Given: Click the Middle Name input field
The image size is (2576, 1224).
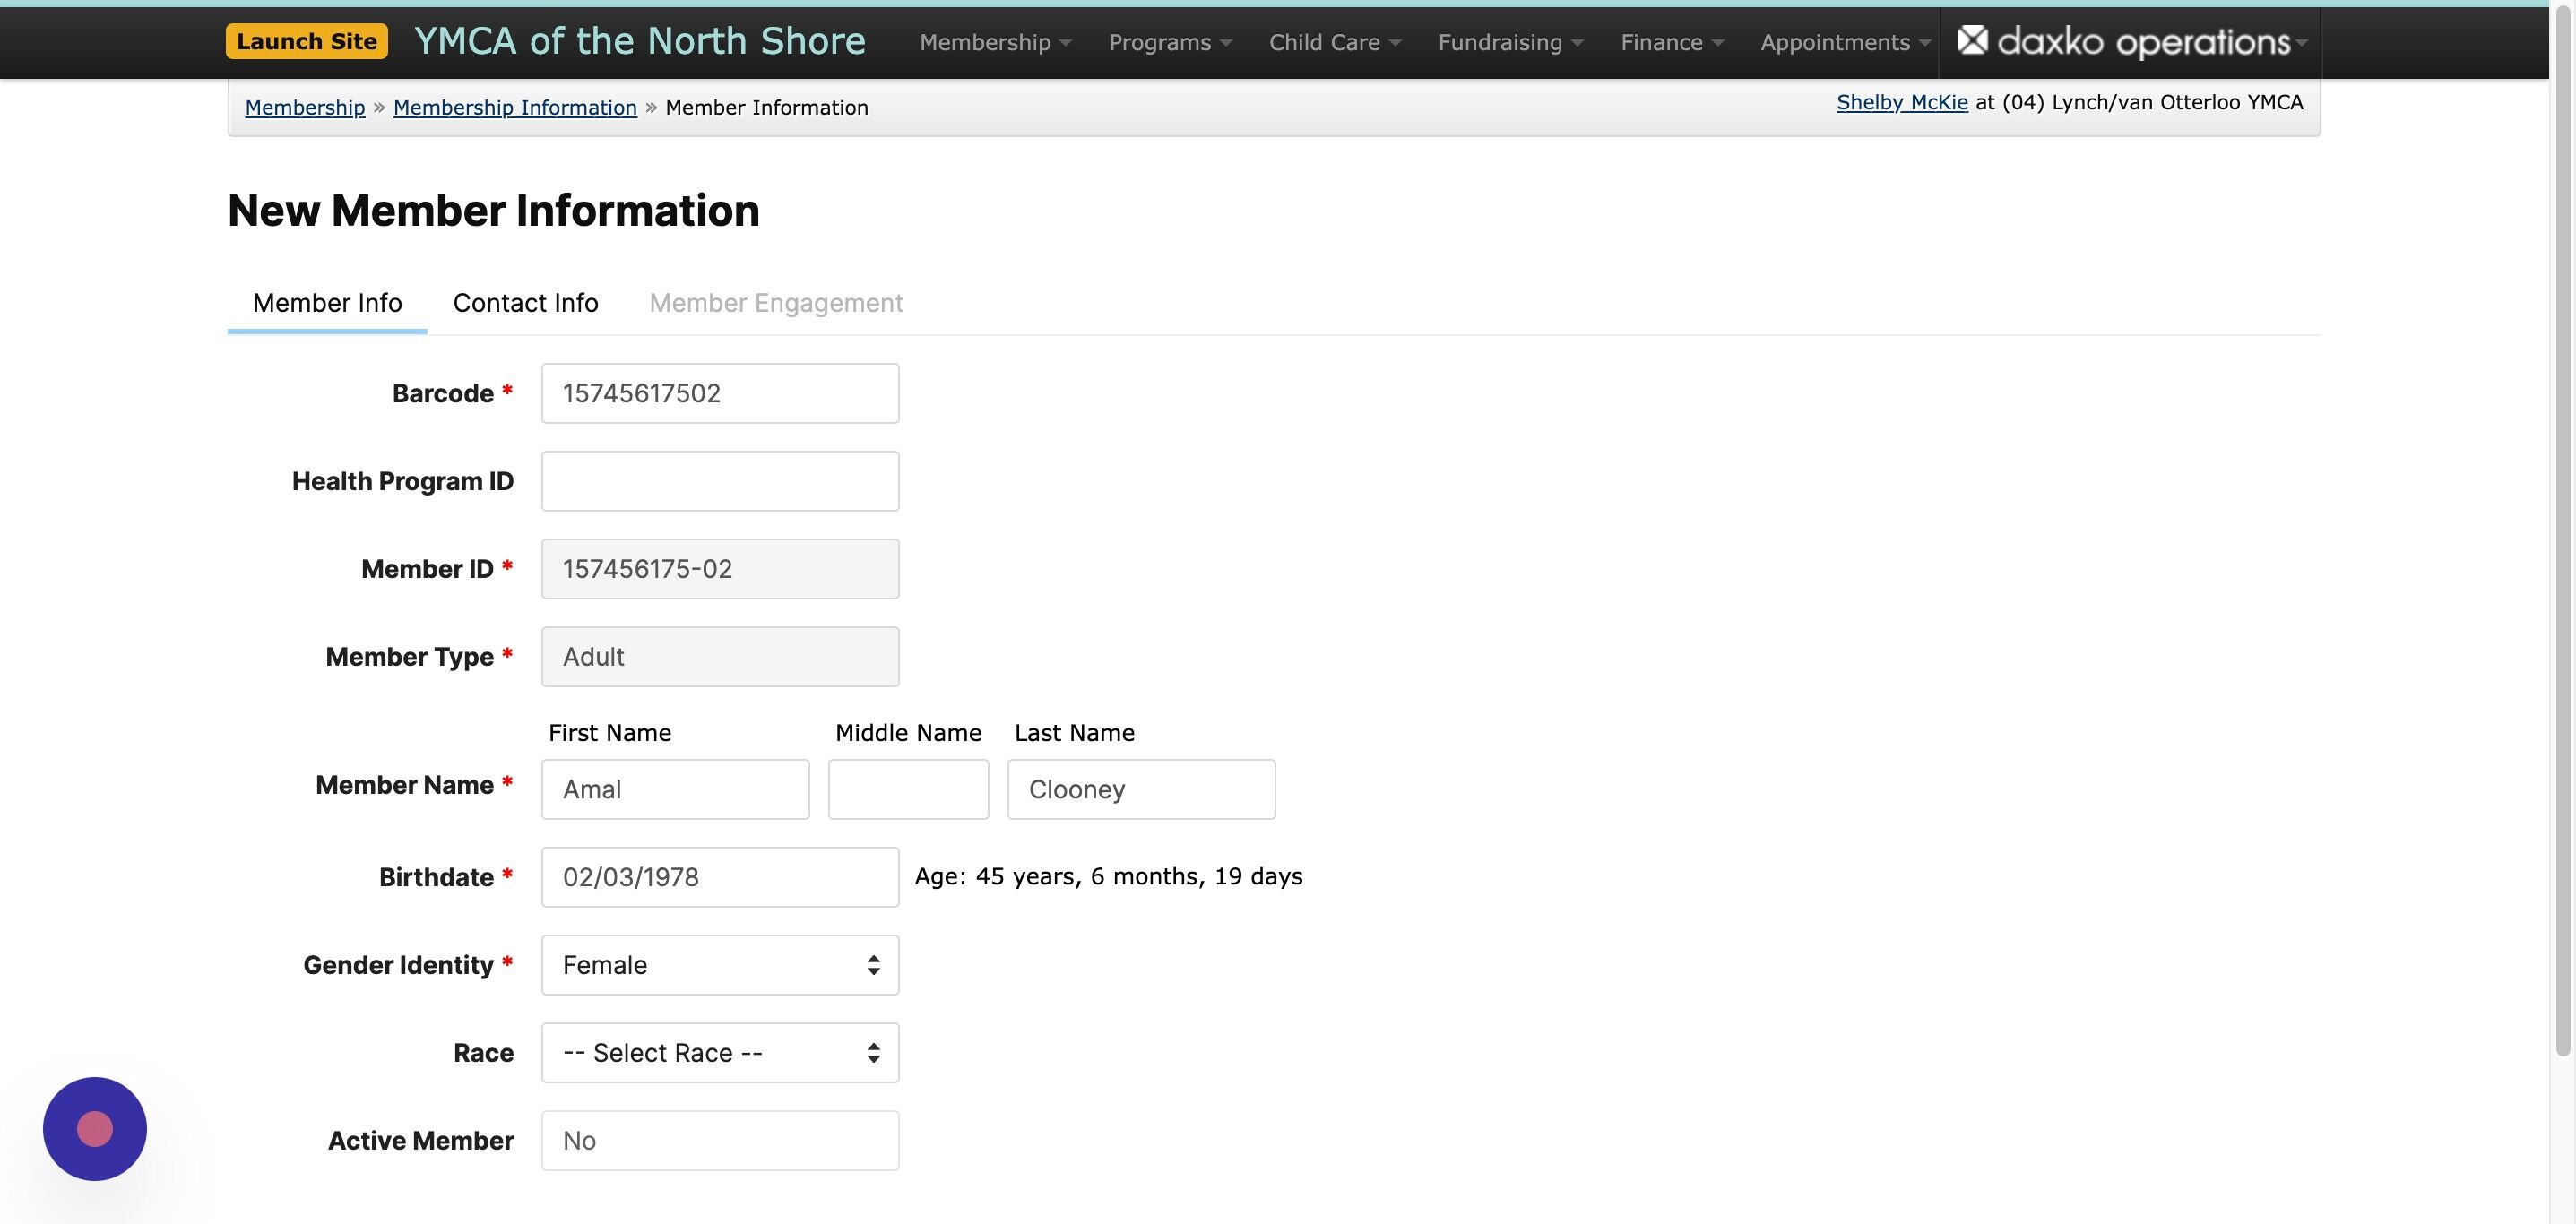Looking at the screenshot, I should 908,789.
